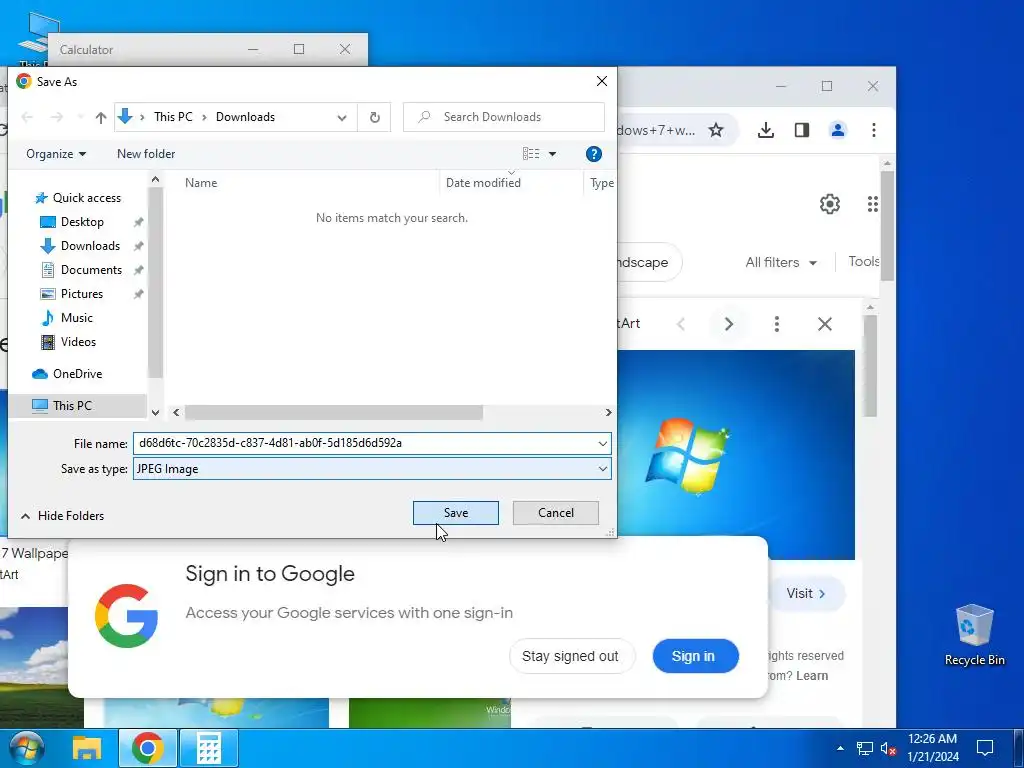The image size is (1024, 768).
Task: Open the view options dropdown arrow
Action: [552, 154]
